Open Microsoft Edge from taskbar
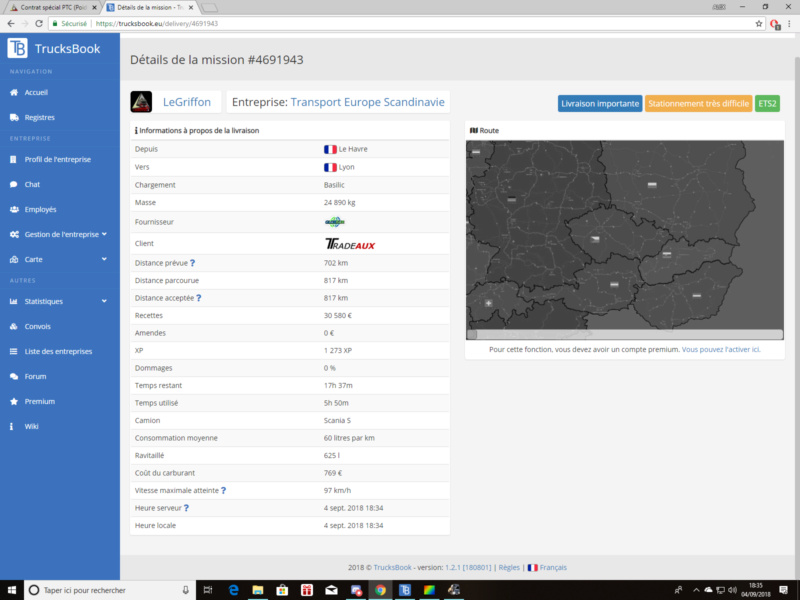The width and height of the screenshot is (800, 600). (x=233, y=590)
